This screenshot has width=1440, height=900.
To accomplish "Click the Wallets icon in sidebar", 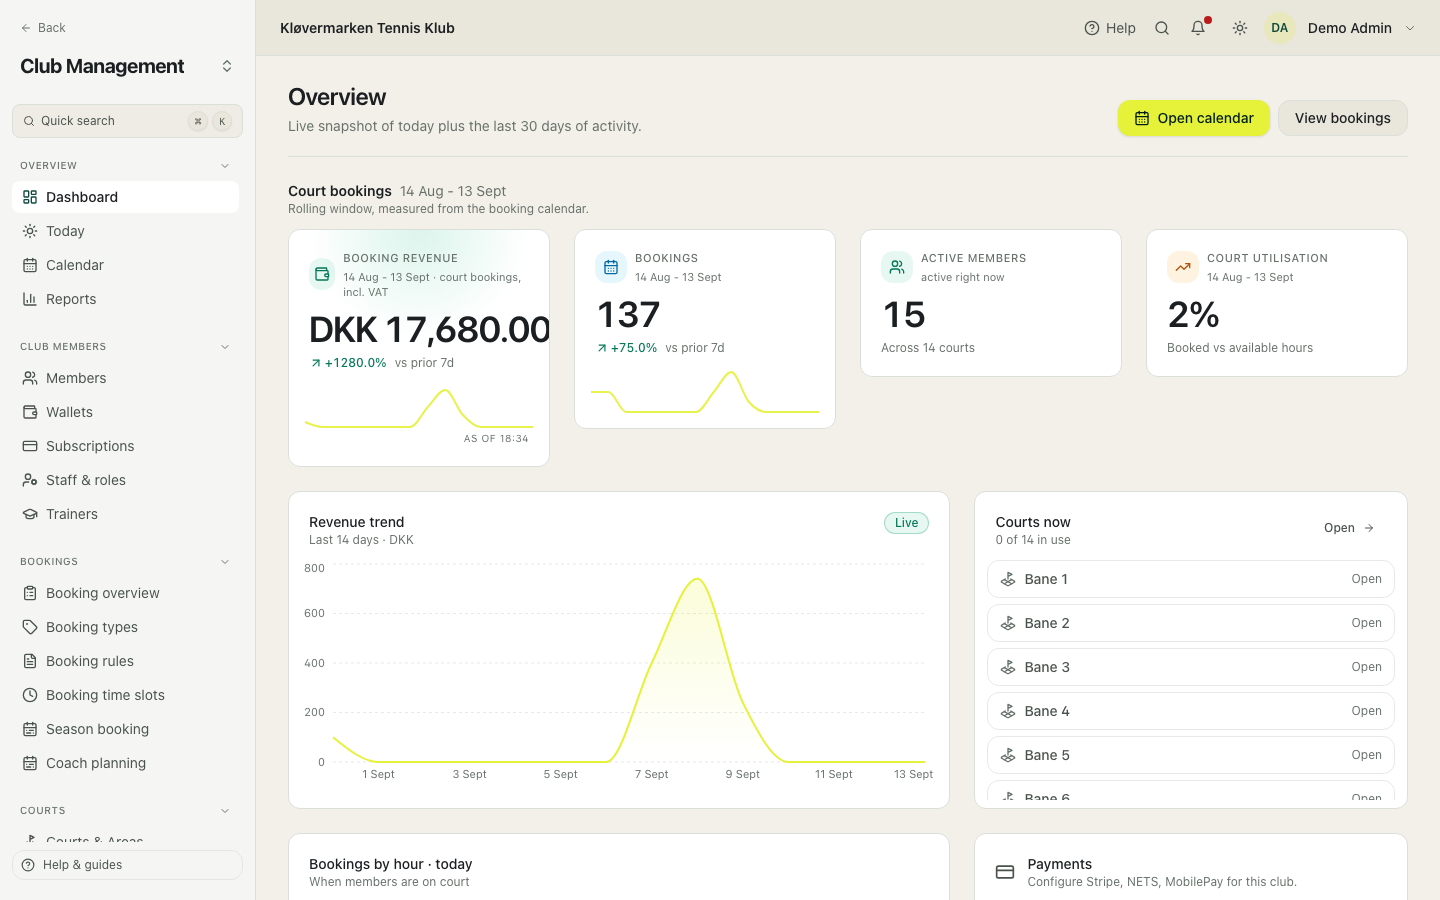I will click(30, 412).
